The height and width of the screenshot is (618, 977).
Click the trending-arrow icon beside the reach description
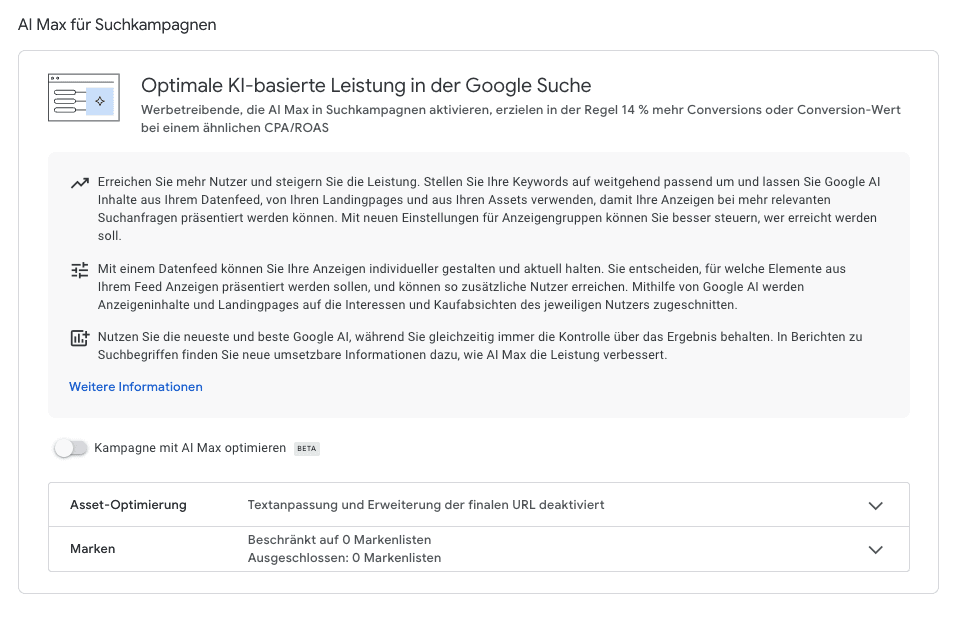(79, 182)
